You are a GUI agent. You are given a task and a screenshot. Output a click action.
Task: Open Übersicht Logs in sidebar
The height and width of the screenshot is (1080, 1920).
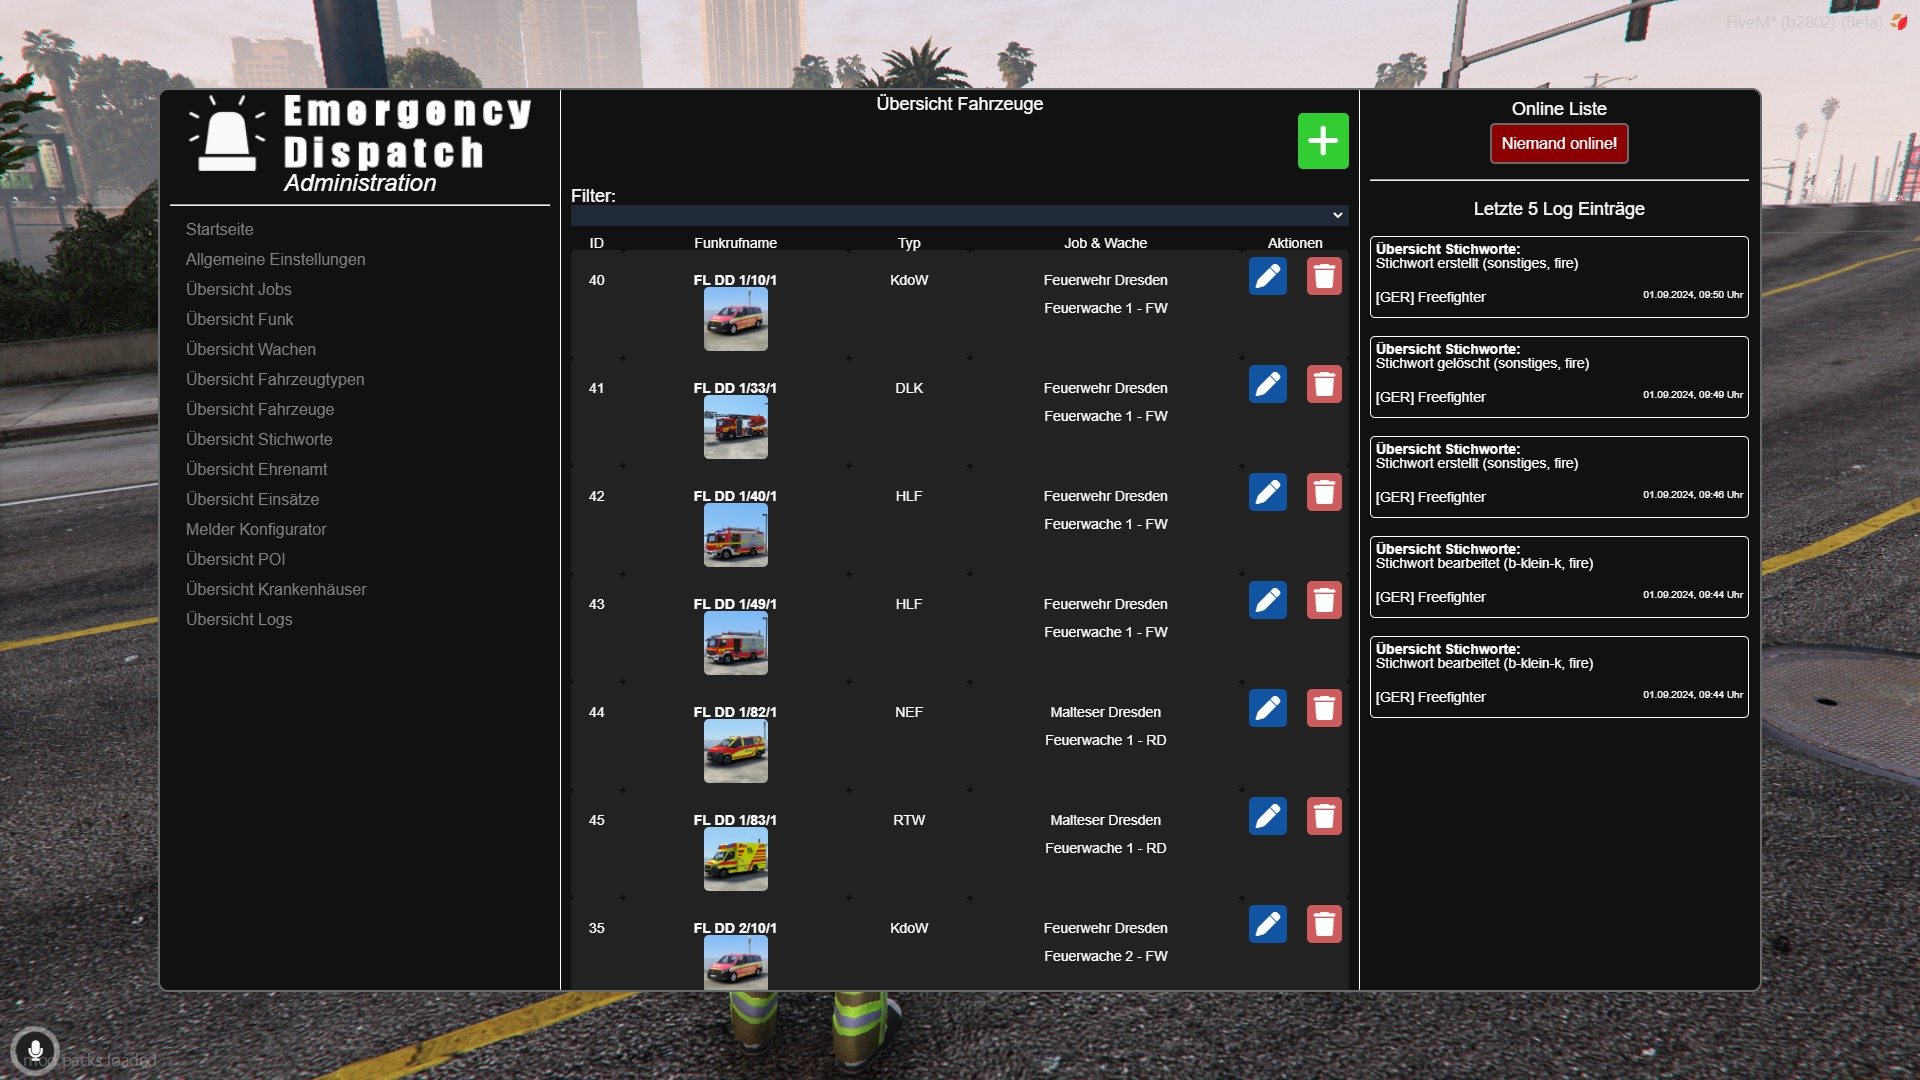pos(239,619)
